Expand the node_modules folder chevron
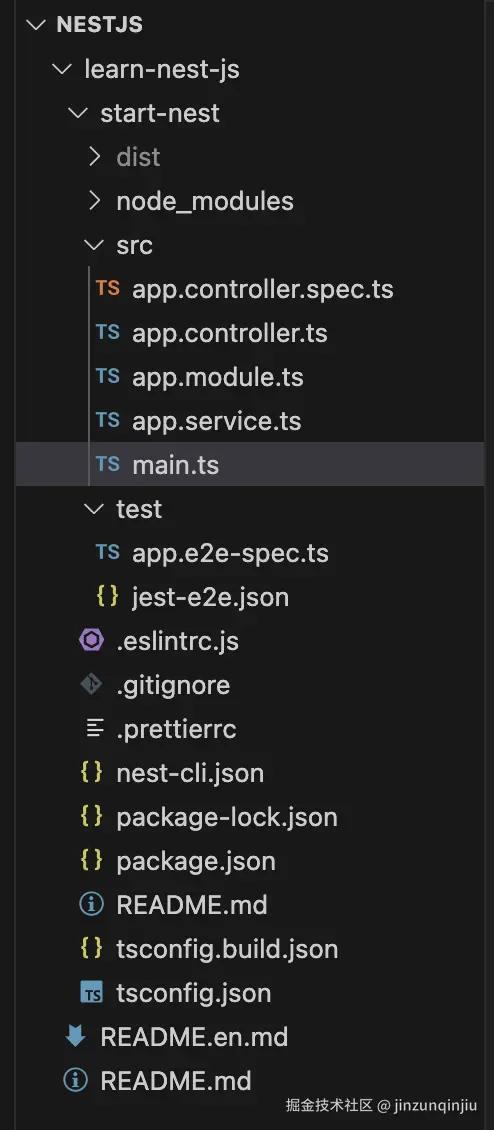The height and width of the screenshot is (1130, 494). (x=94, y=201)
